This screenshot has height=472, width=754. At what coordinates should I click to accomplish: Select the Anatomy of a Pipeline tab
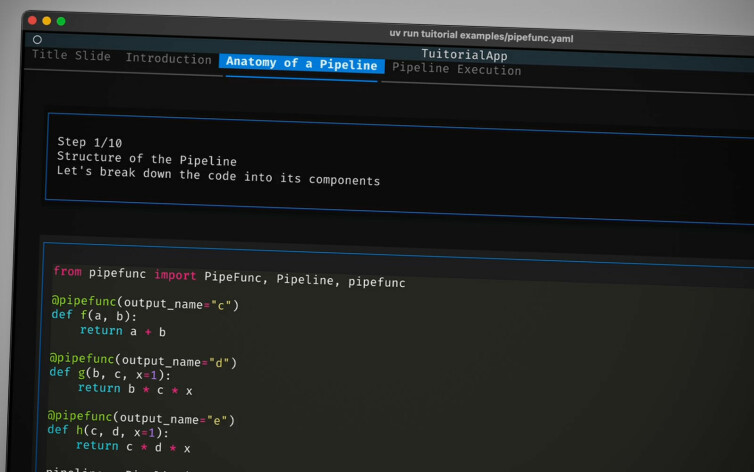click(302, 63)
